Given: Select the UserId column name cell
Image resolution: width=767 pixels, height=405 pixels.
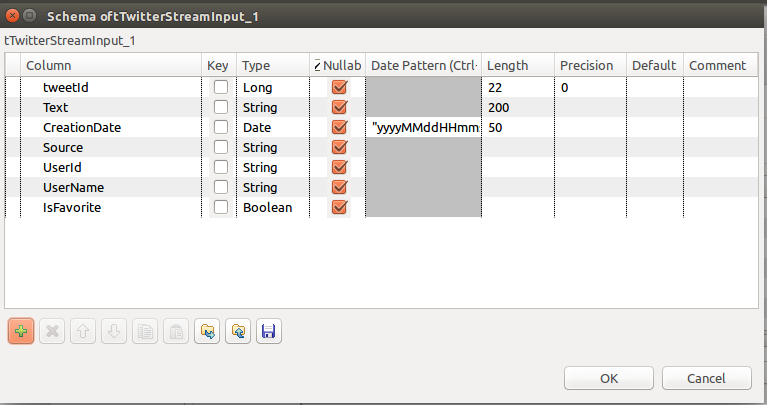Looking at the screenshot, I should (111, 168).
